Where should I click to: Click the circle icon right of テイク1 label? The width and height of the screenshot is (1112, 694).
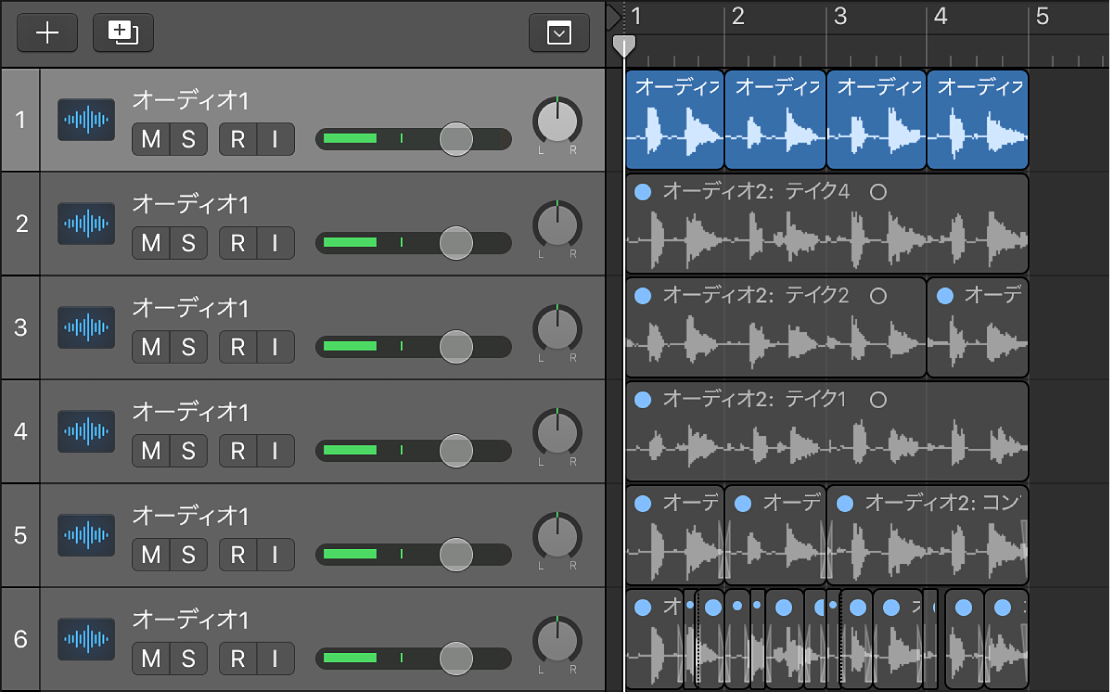(x=878, y=400)
